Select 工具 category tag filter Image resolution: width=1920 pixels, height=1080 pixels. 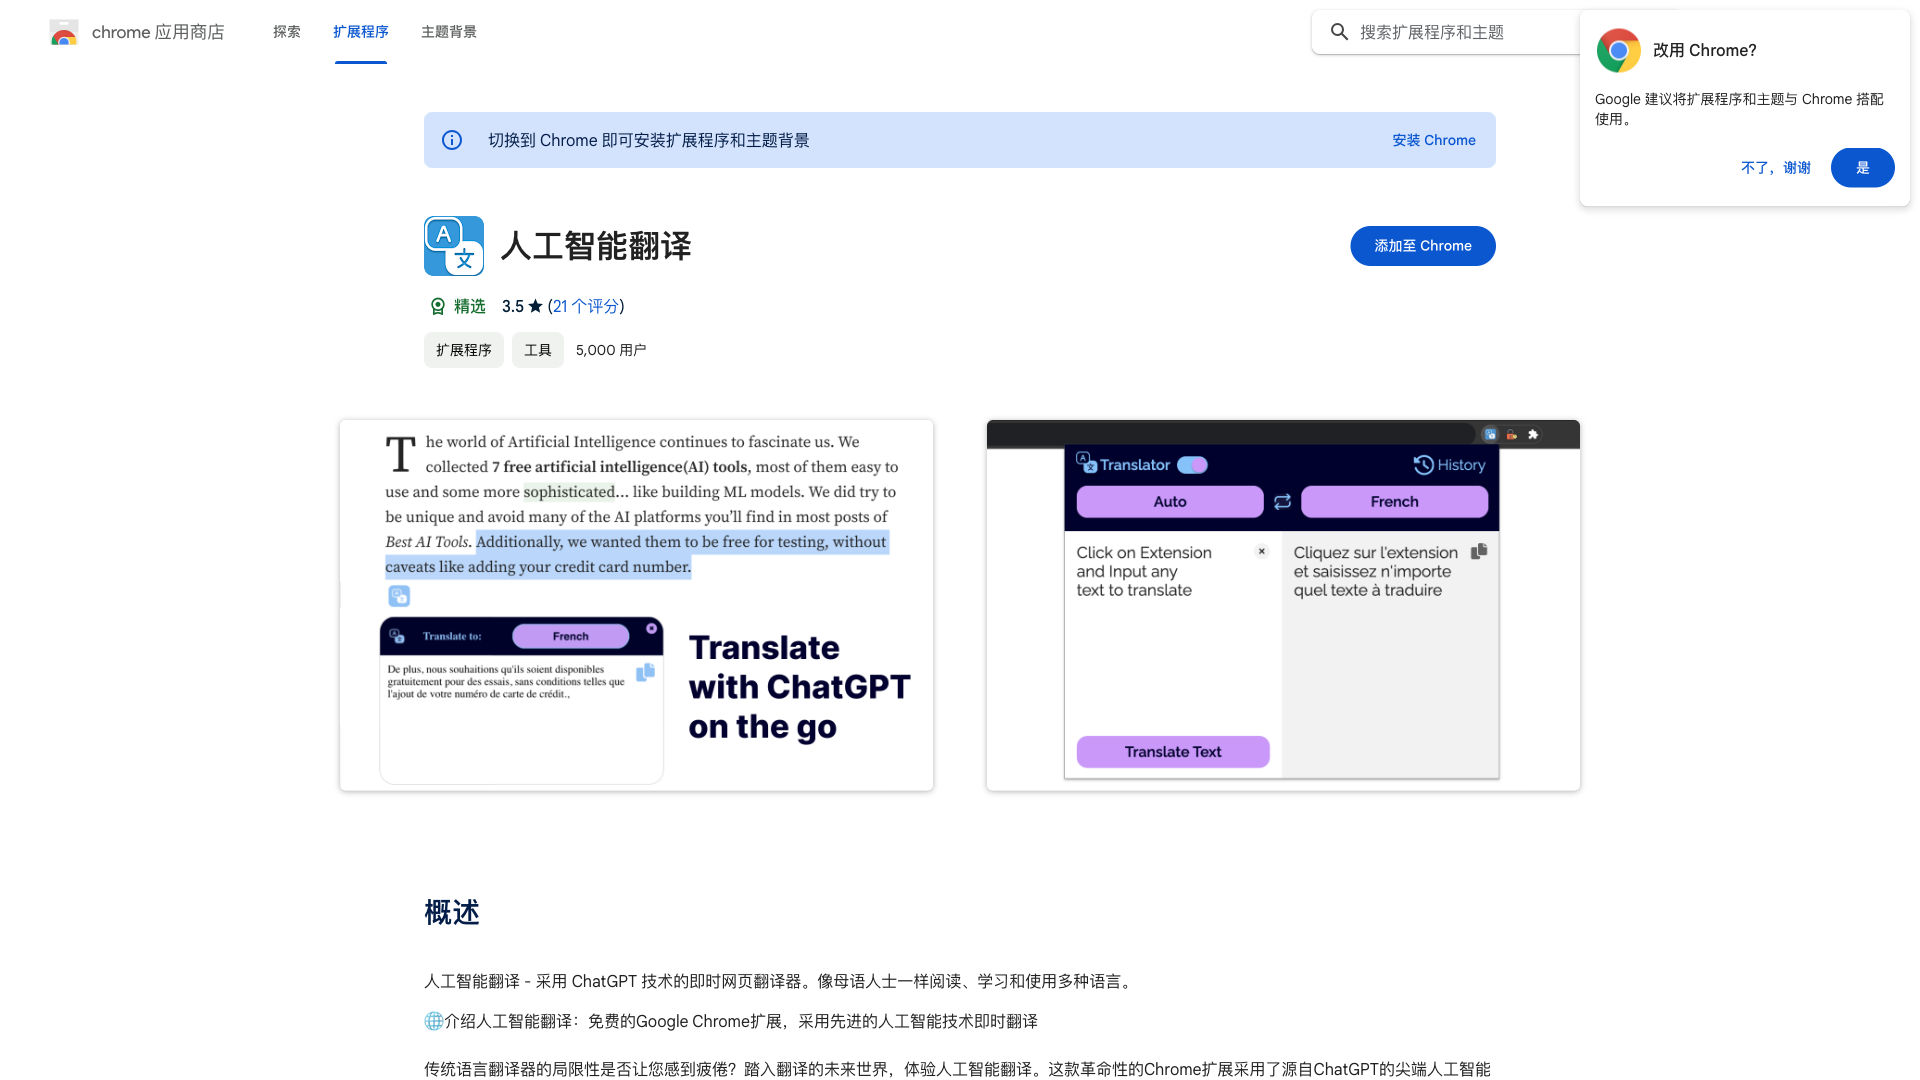pos(538,351)
